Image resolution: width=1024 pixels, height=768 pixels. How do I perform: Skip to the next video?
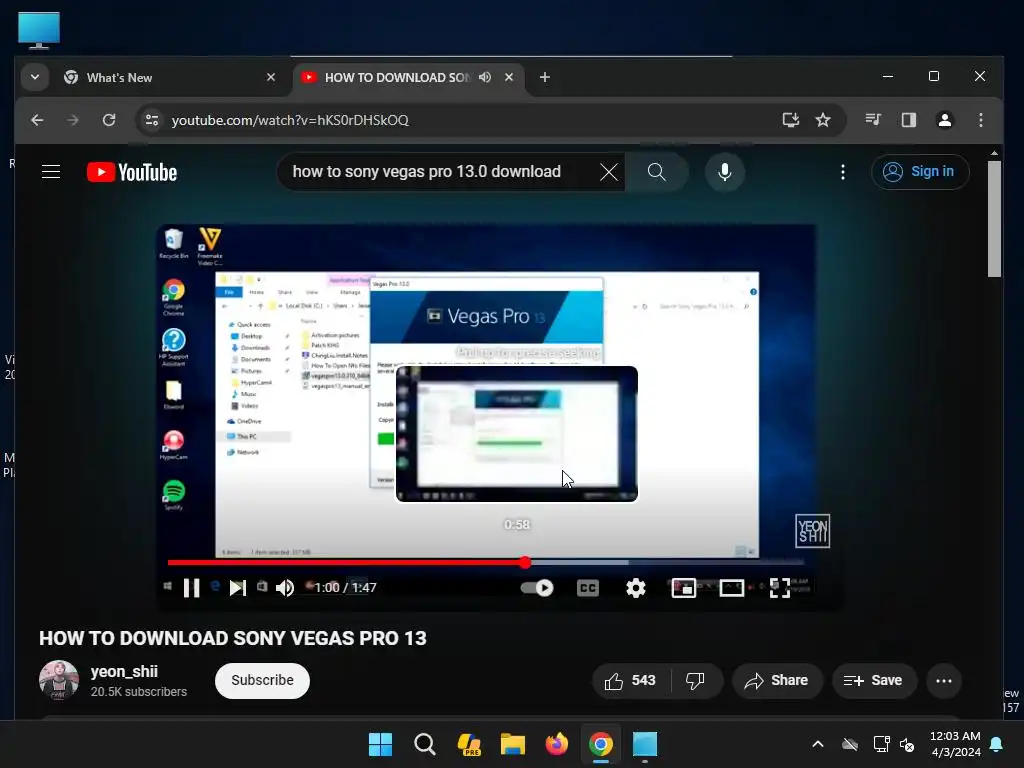click(238, 588)
